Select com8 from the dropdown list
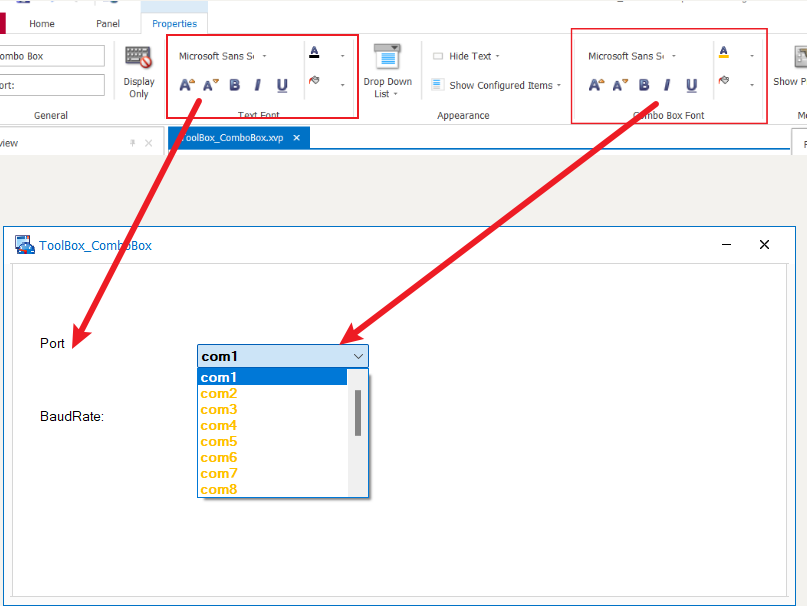 pyautogui.click(x=272, y=489)
